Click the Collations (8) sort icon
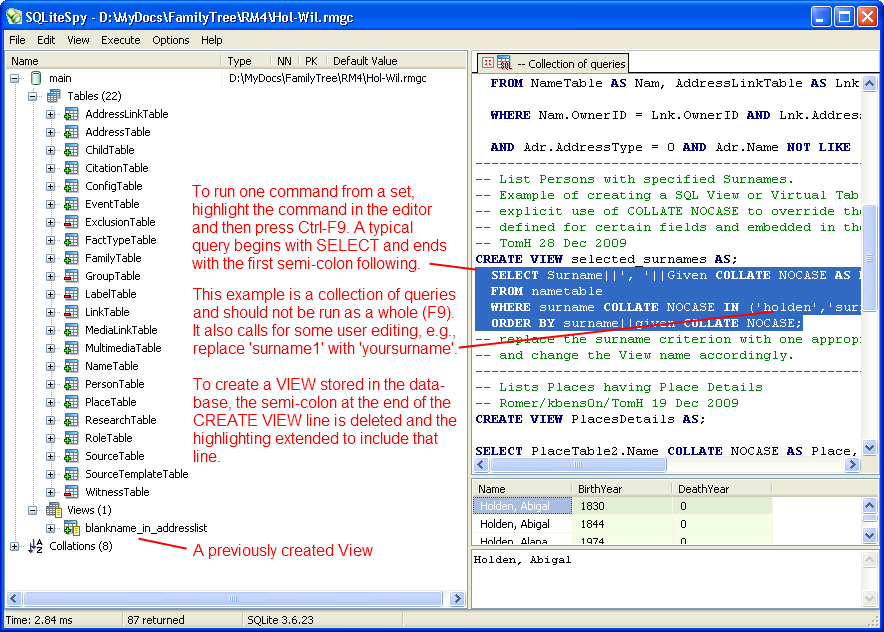The image size is (884, 632). (36, 546)
